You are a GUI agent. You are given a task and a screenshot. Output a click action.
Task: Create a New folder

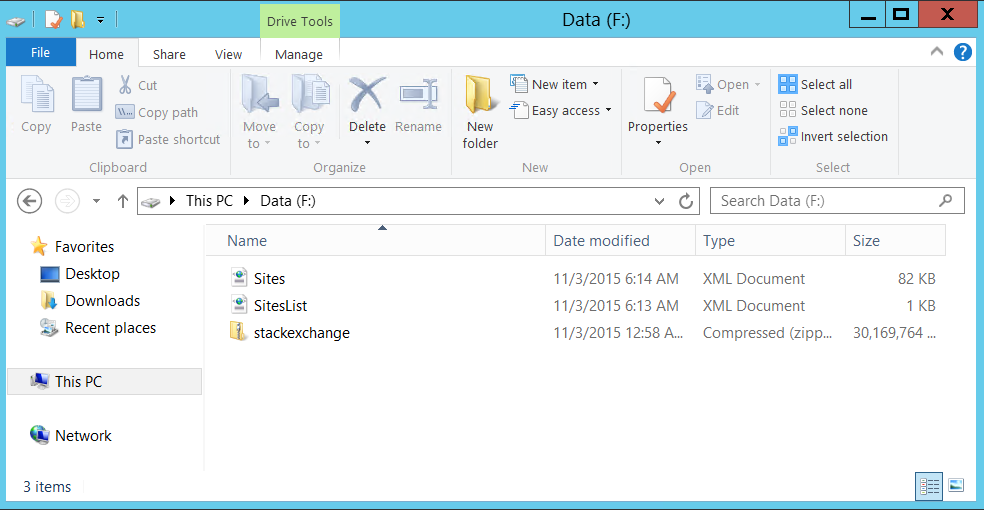pyautogui.click(x=480, y=113)
